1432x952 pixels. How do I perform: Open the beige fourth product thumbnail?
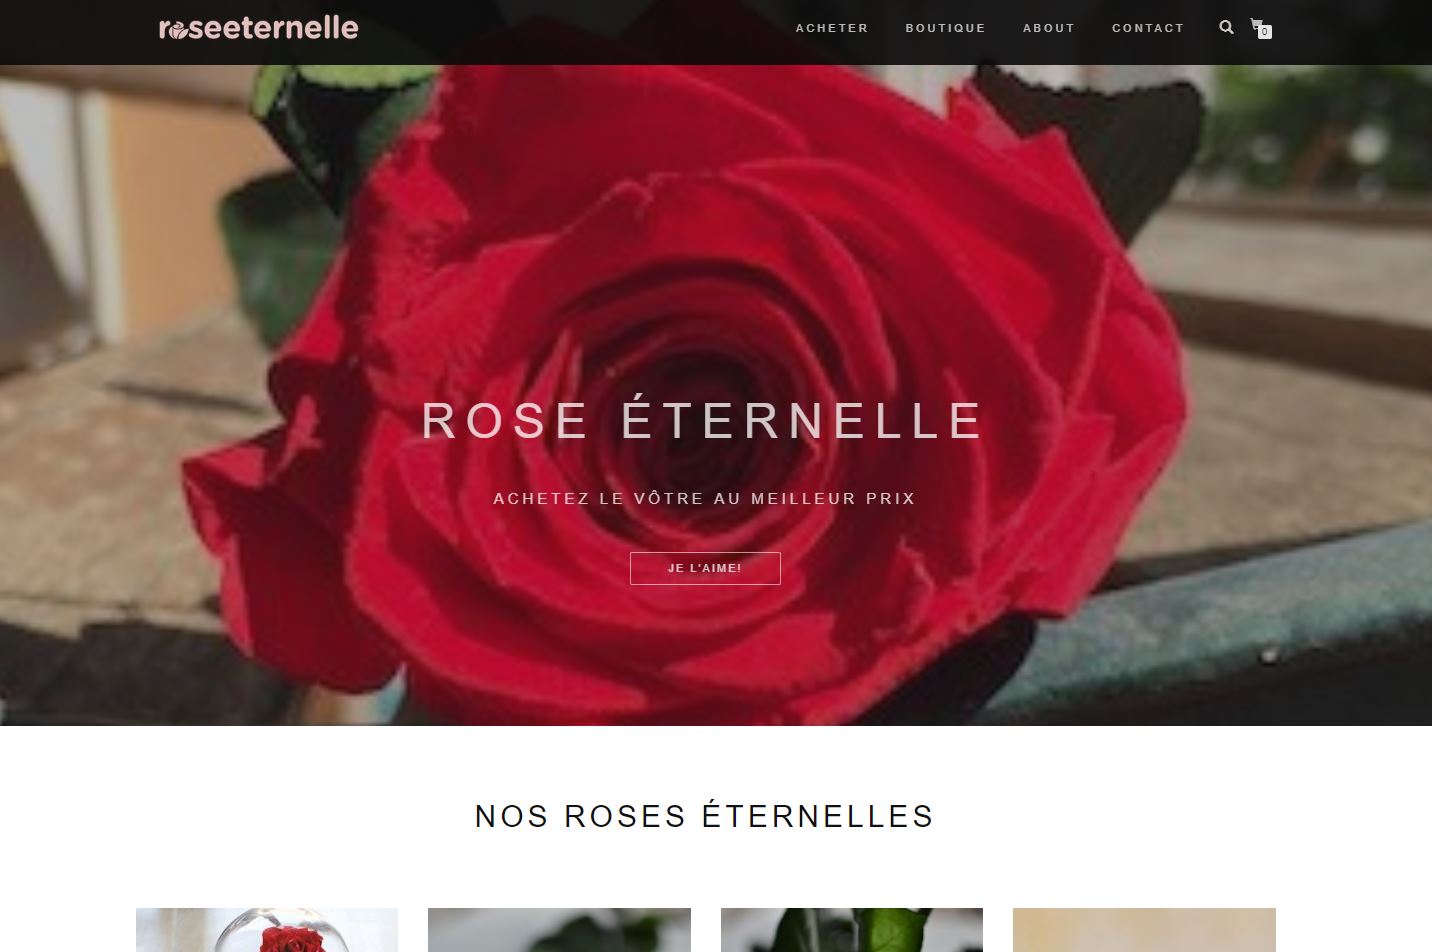tap(1144, 930)
